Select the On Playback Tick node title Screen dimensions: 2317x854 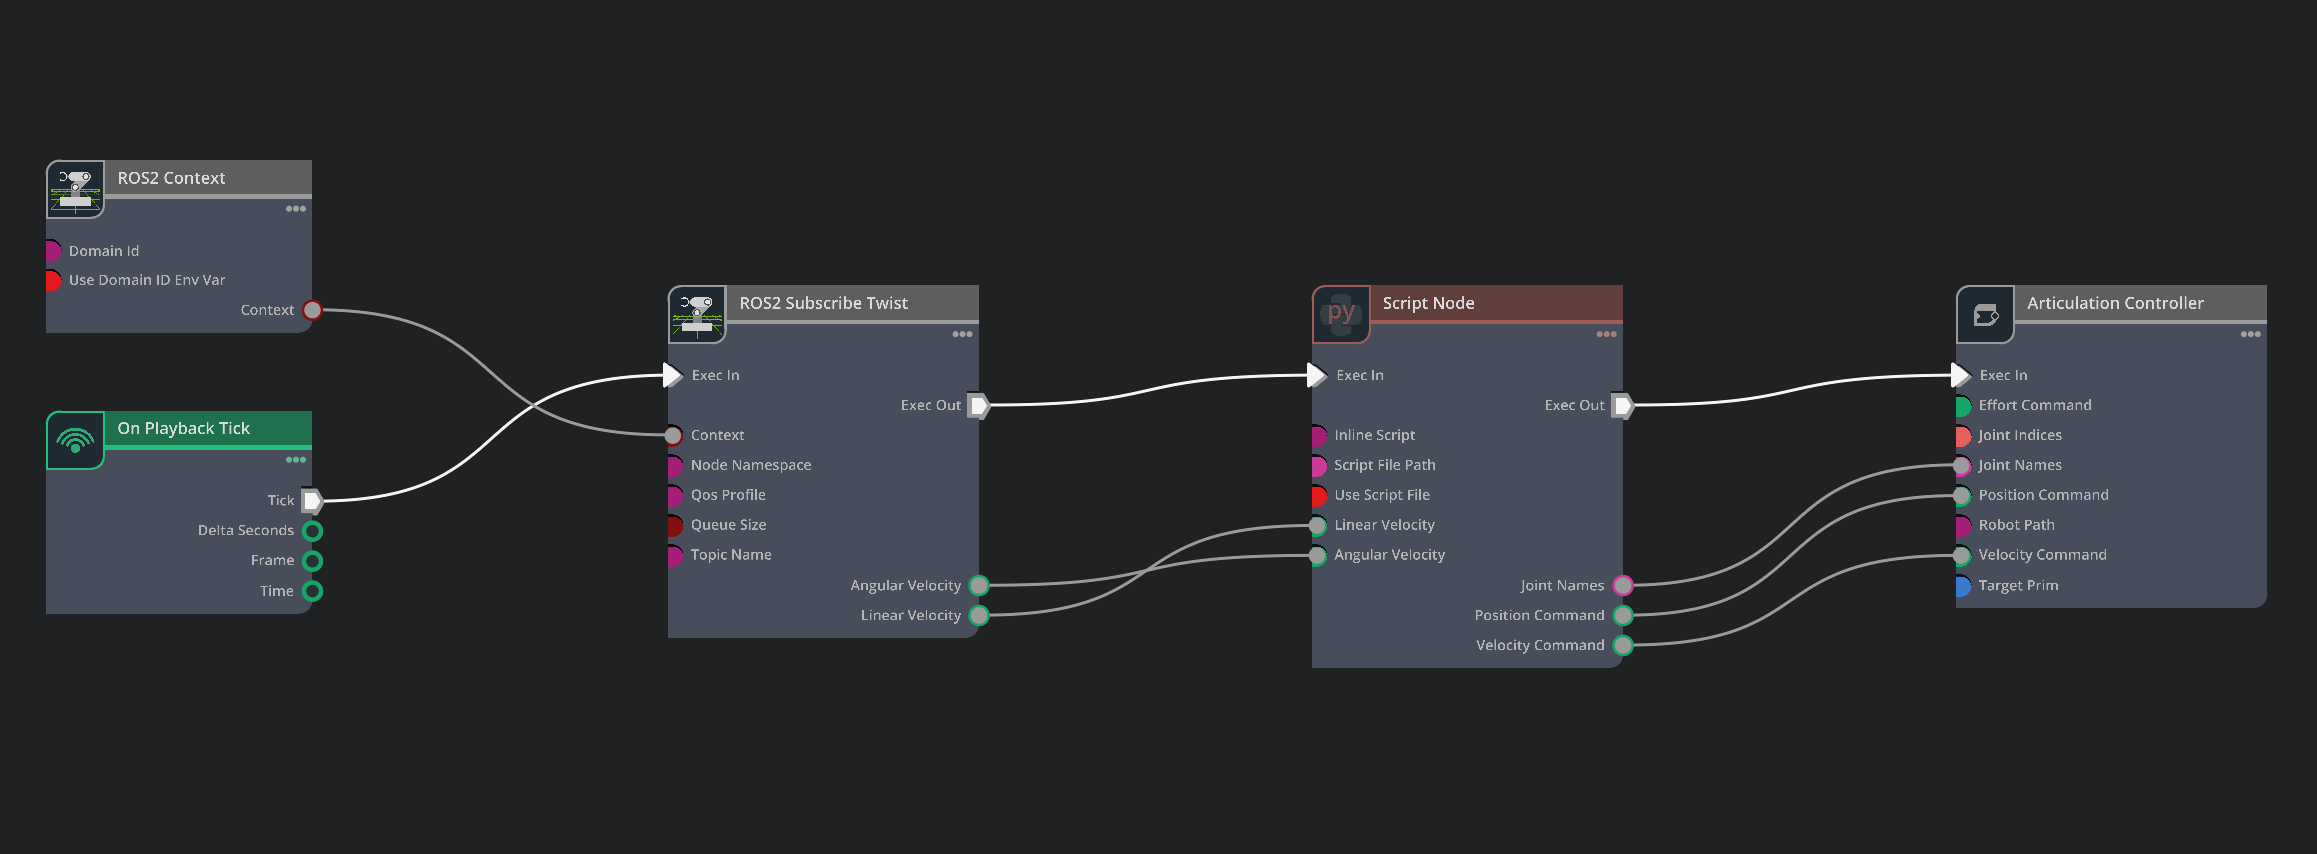[184, 428]
